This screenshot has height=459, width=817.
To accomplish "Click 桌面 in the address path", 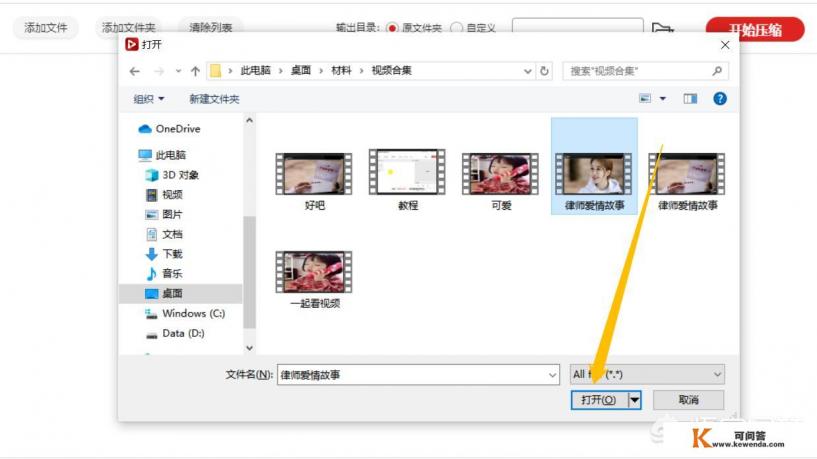I will pos(301,70).
